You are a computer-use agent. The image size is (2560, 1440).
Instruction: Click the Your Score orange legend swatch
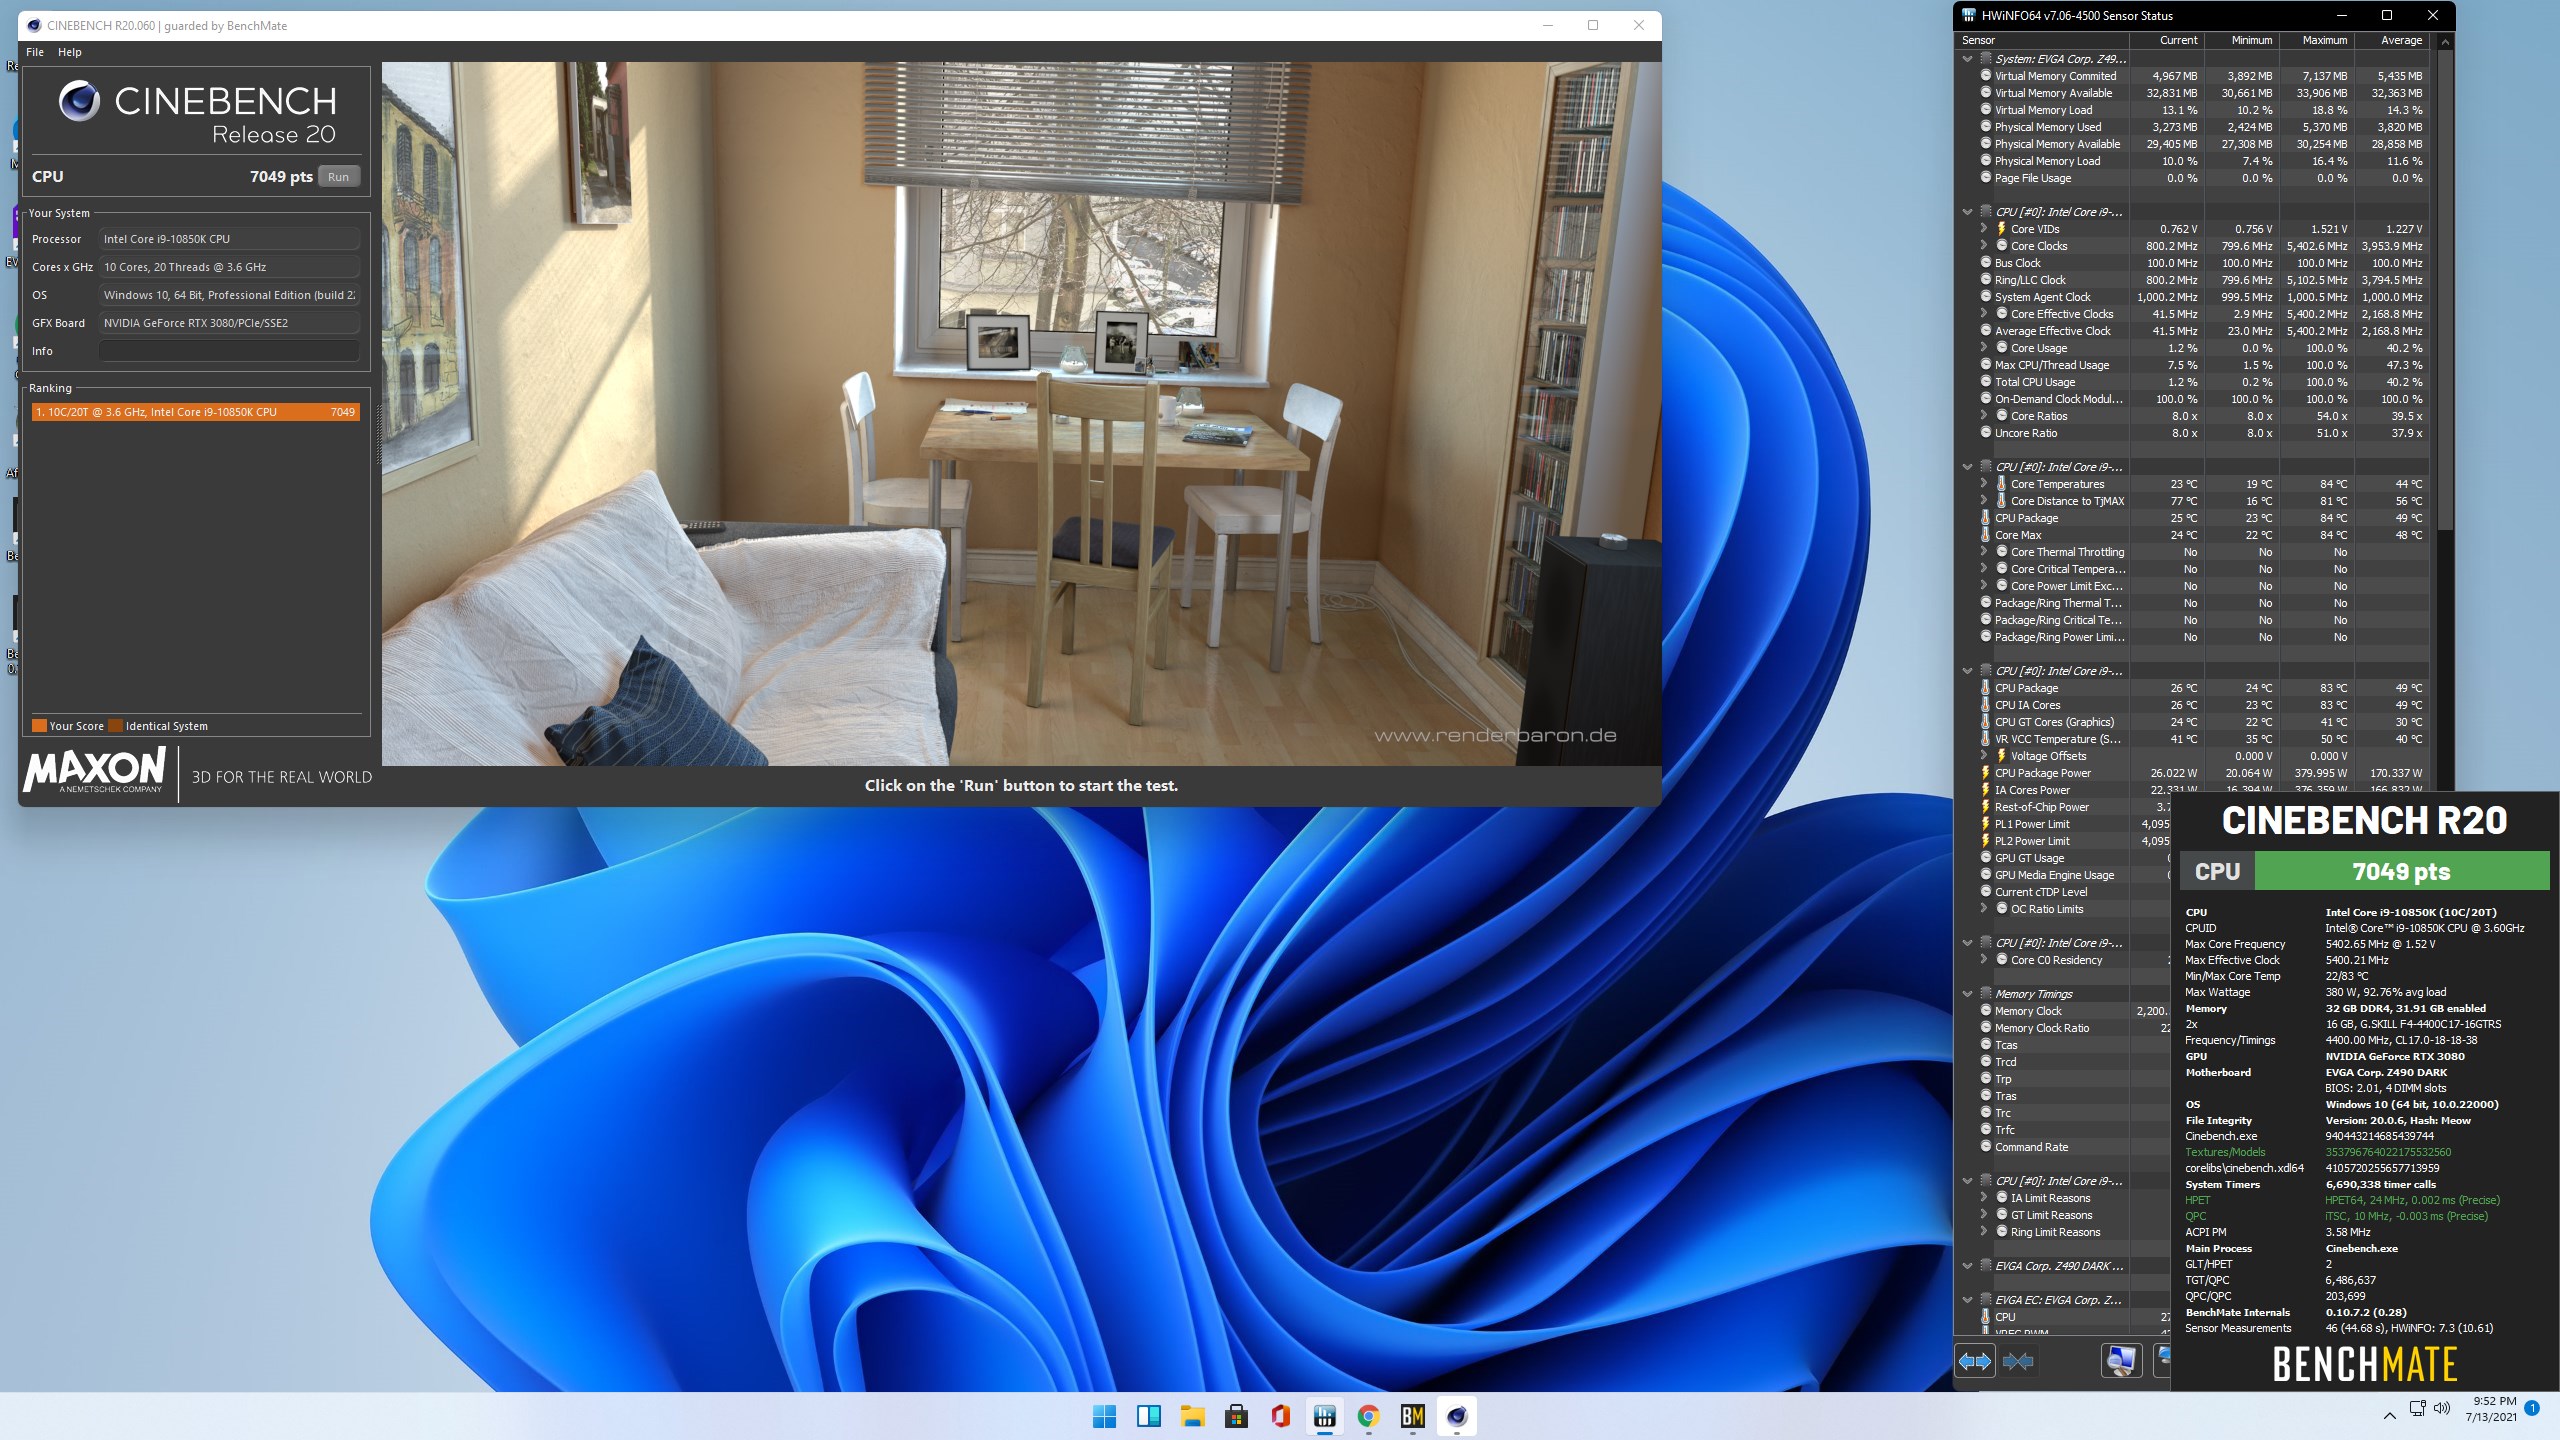pyautogui.click(x=39, y=726)
